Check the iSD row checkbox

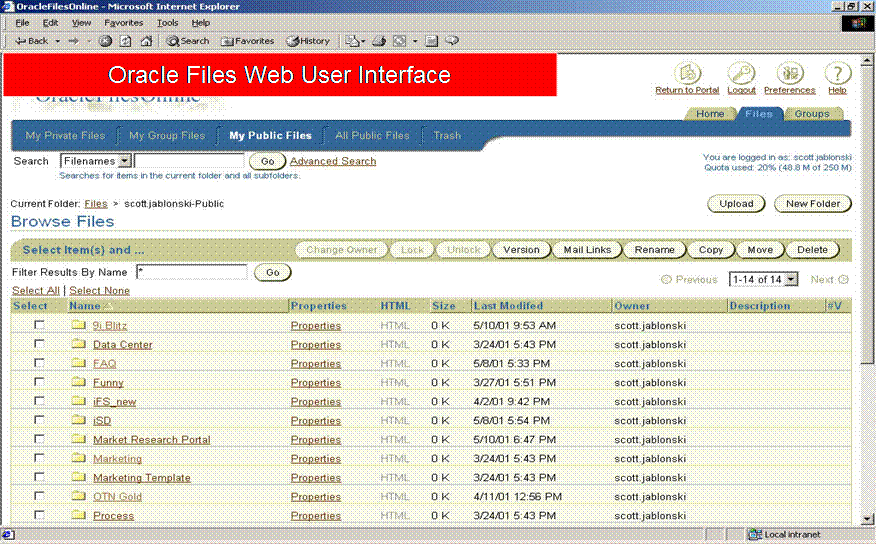pyautogui.click(x=39, y=420)
